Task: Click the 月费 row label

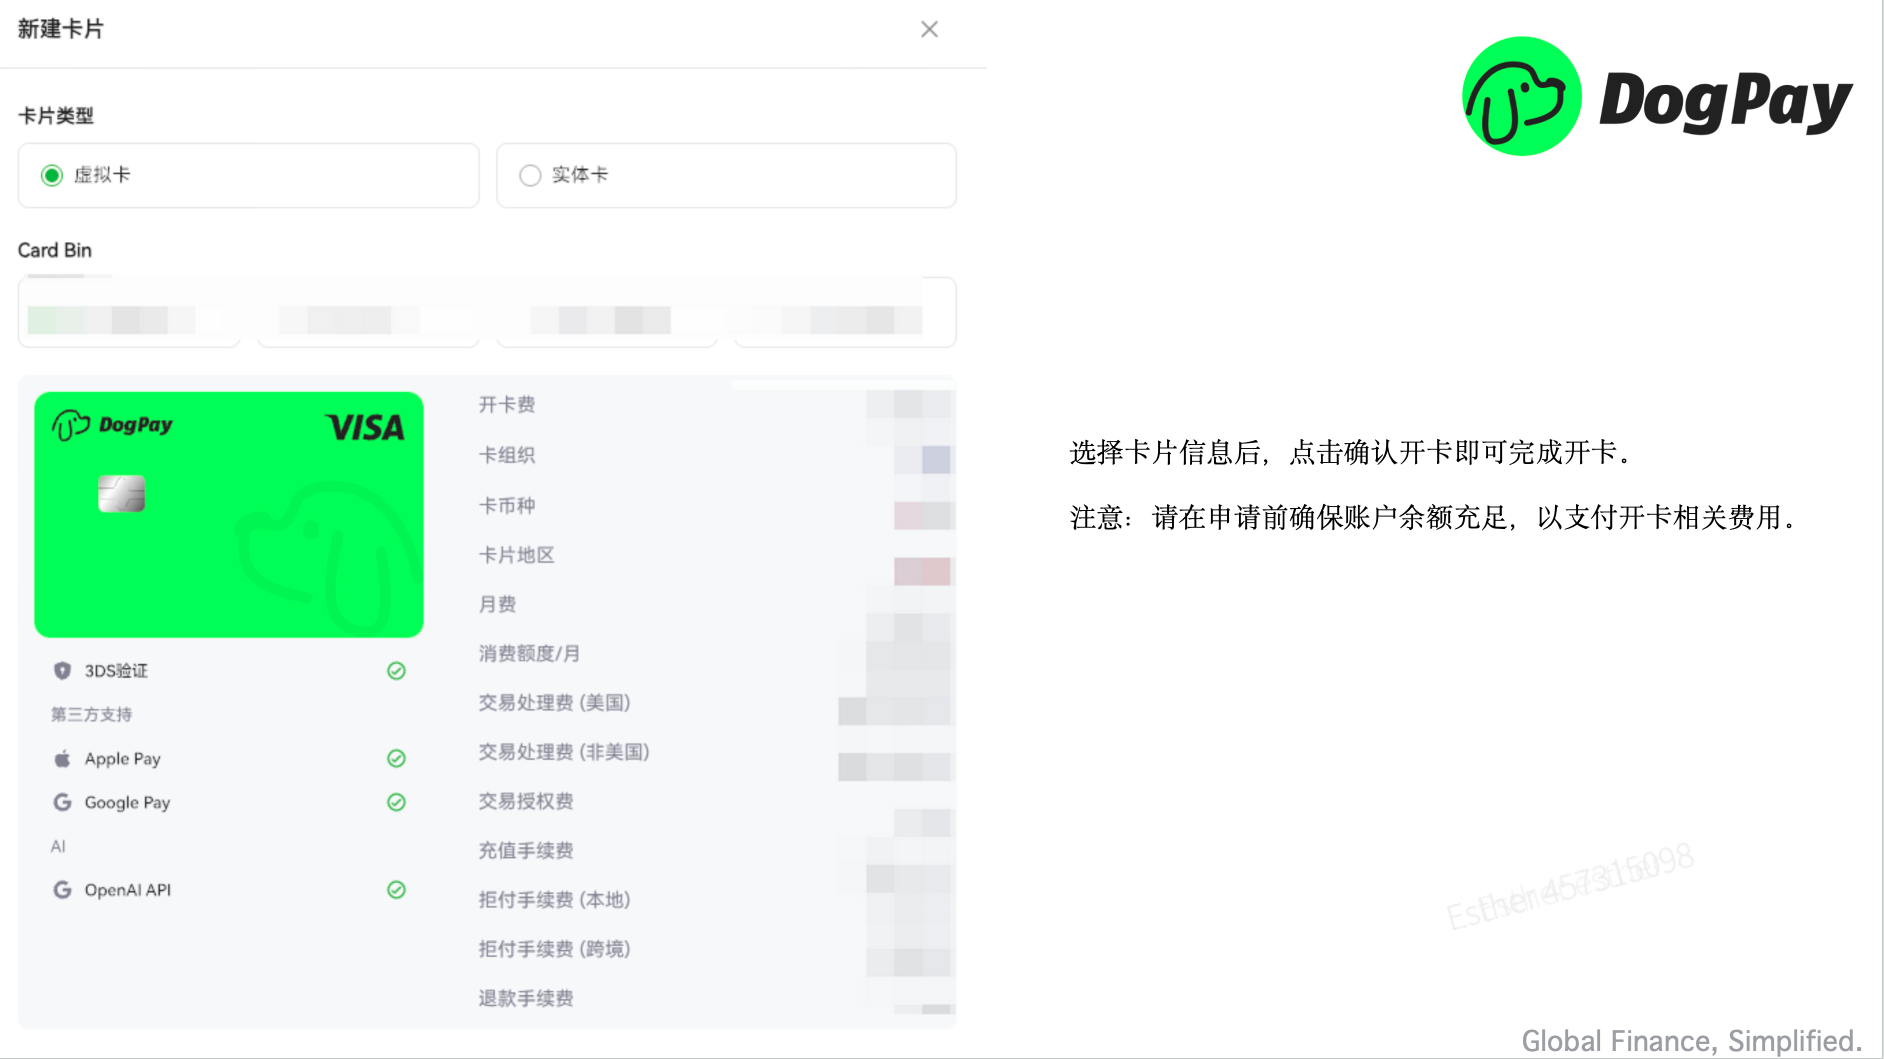Action: click(497, 604)
